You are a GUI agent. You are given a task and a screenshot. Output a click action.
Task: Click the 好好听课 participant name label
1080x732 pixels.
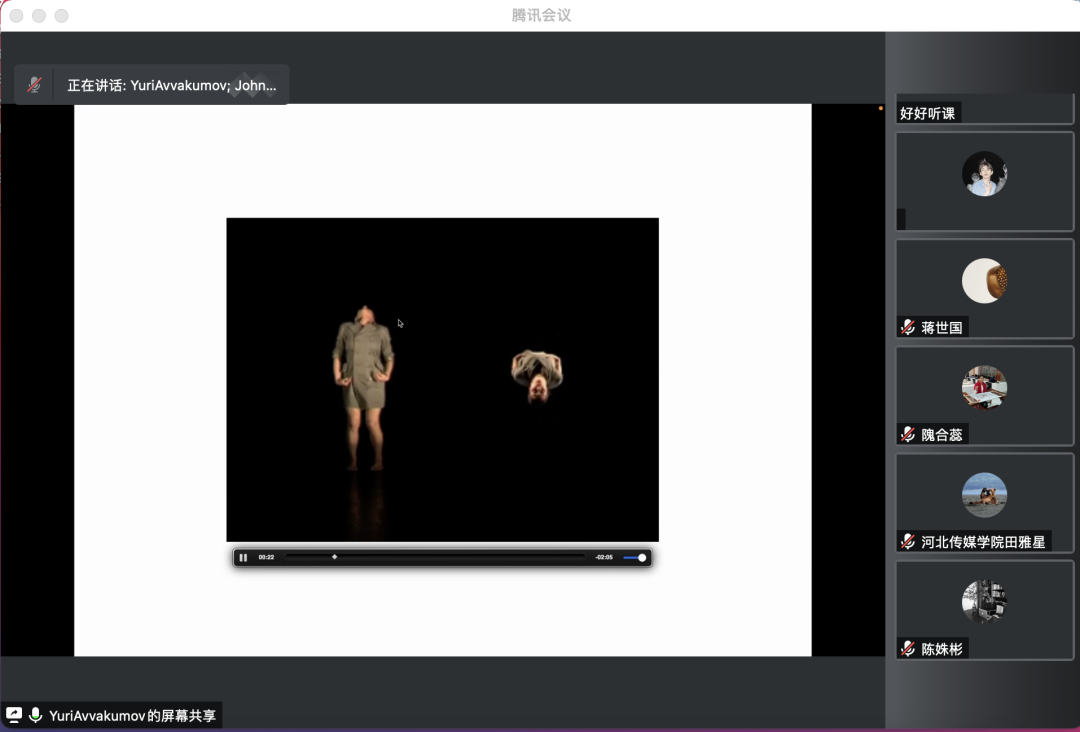(928, 113)
